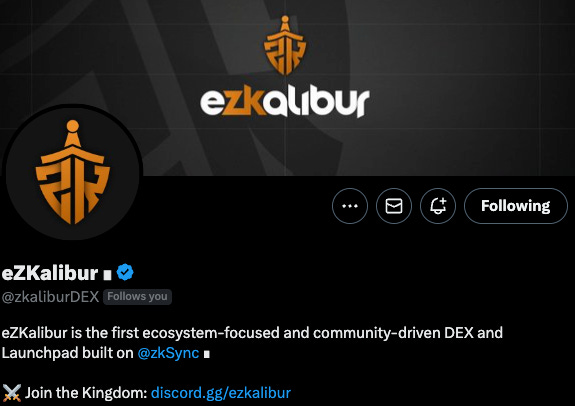The image size is (575, 406).
Task: Click the Following button
Action: [x=516, y=206]
